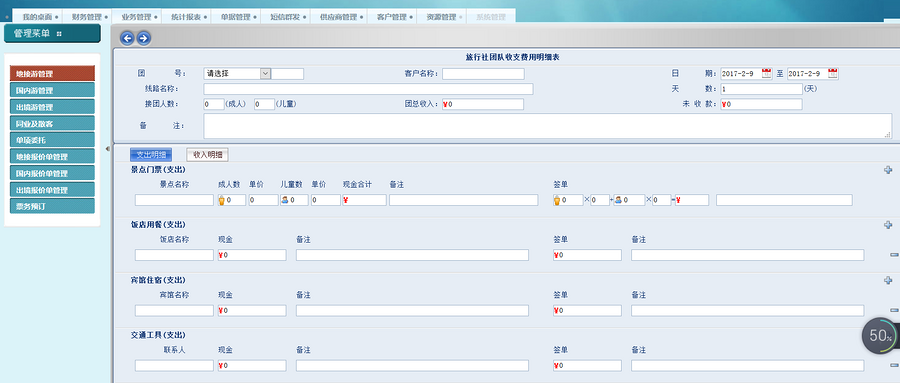Image resolution: width=900 pixels, height=383 pixels.
Task: Open the 统计报表 top menu tab
Action: pyautogui.click(x=185, y=17)
